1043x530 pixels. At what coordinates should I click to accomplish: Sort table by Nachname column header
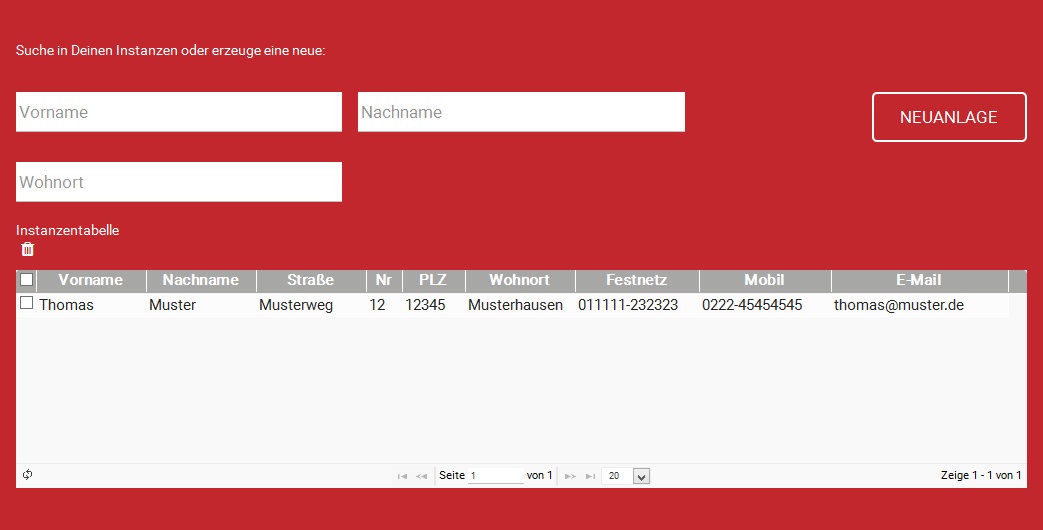coord(201,280)
